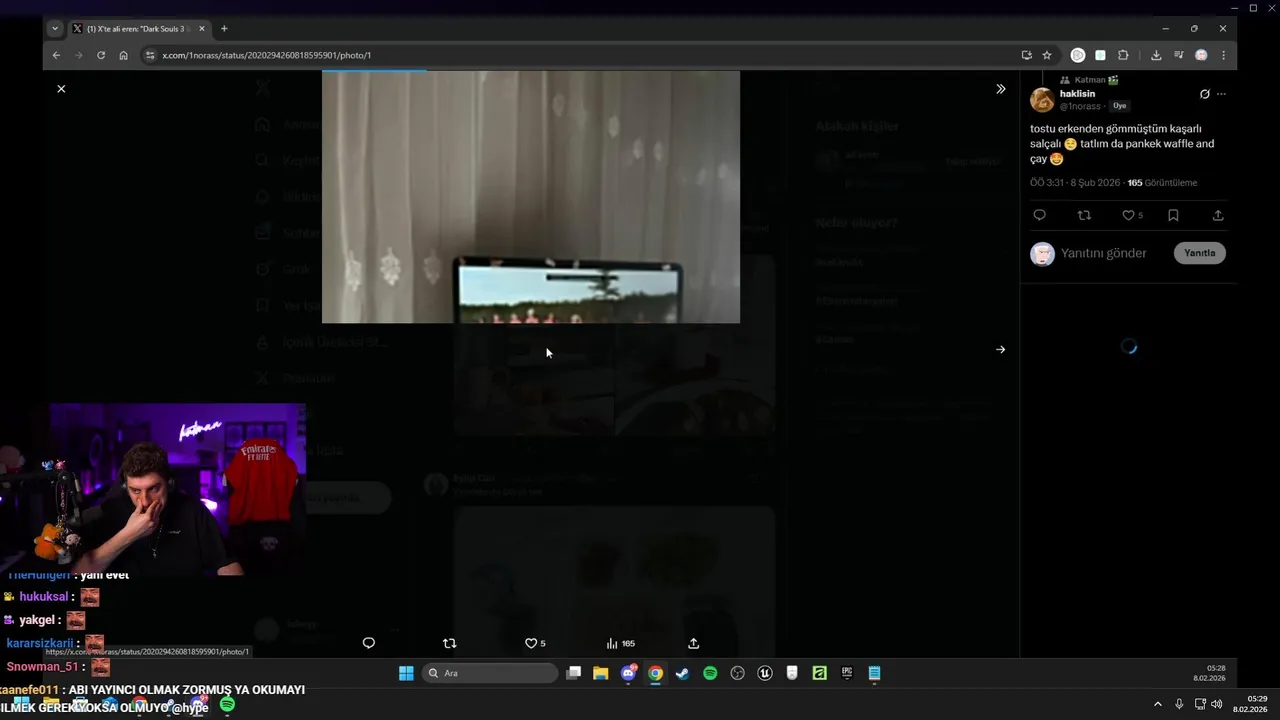This screenshot has width=1280, height=720.
Task: Close the 'Dark Souls 3' X tab
Action: click(201, 29)
